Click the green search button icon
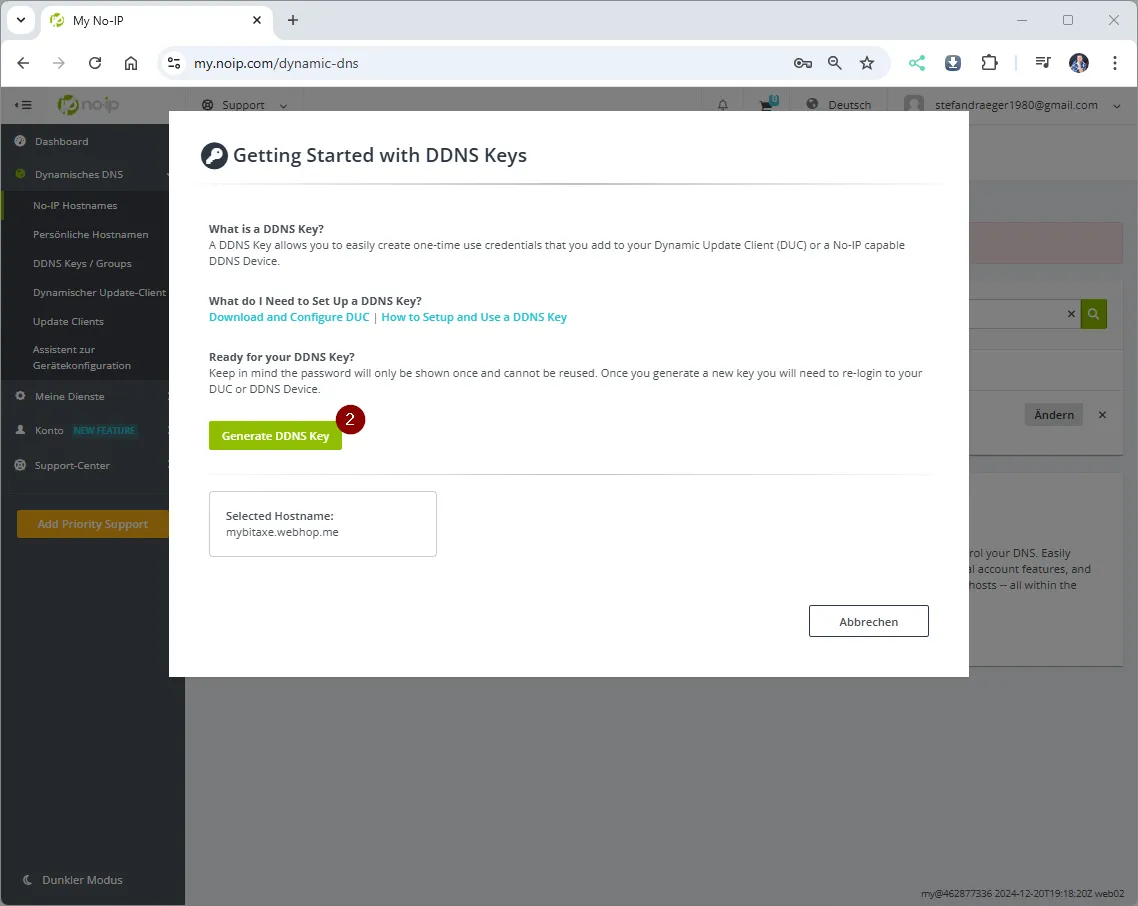 (1094, 314)
